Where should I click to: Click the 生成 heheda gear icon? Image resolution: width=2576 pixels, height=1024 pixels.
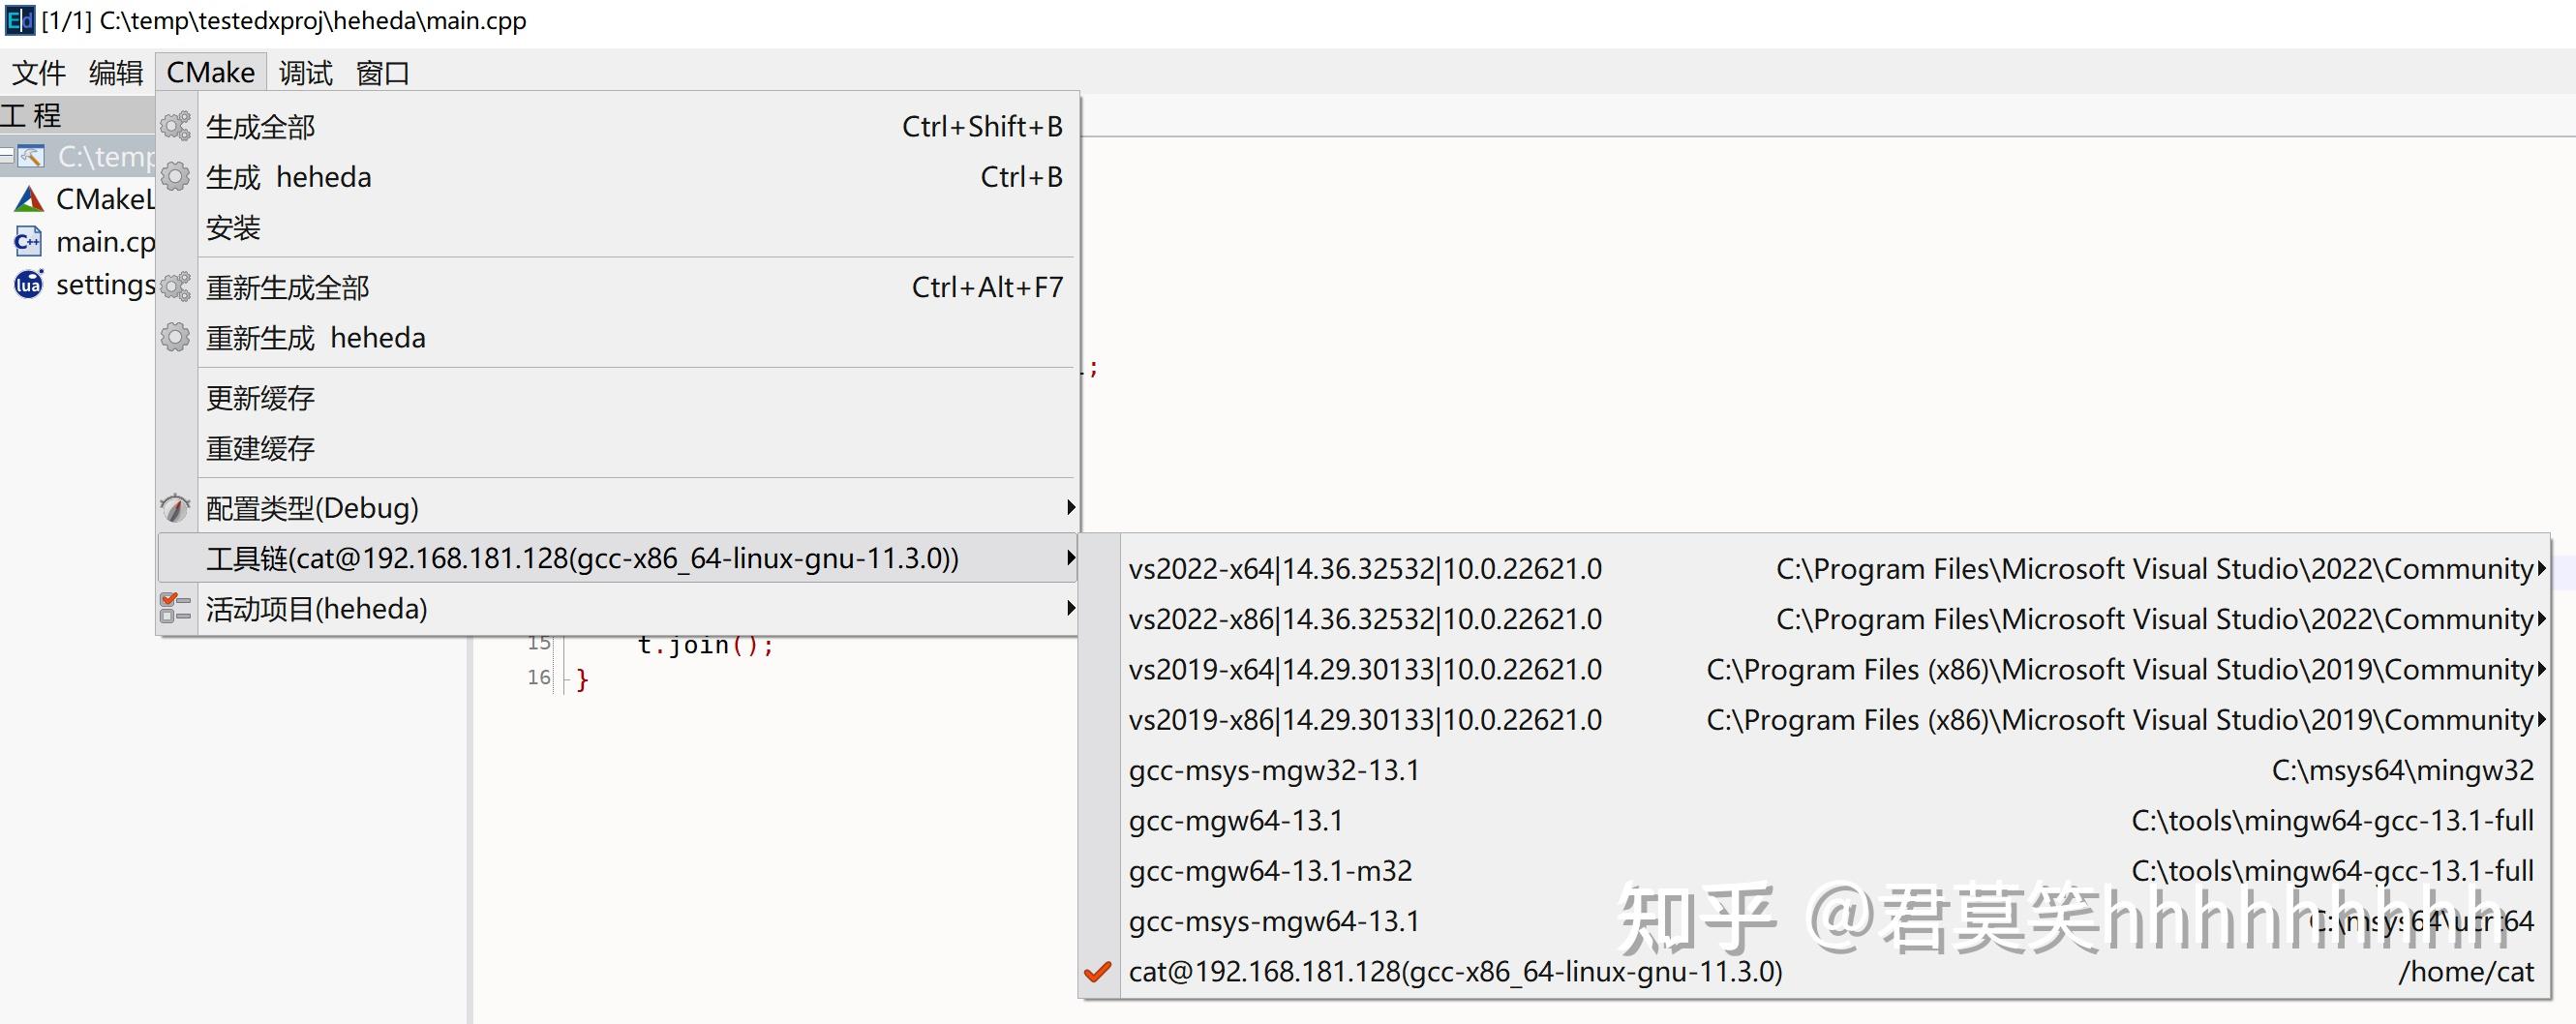click(x=176, y=176)
